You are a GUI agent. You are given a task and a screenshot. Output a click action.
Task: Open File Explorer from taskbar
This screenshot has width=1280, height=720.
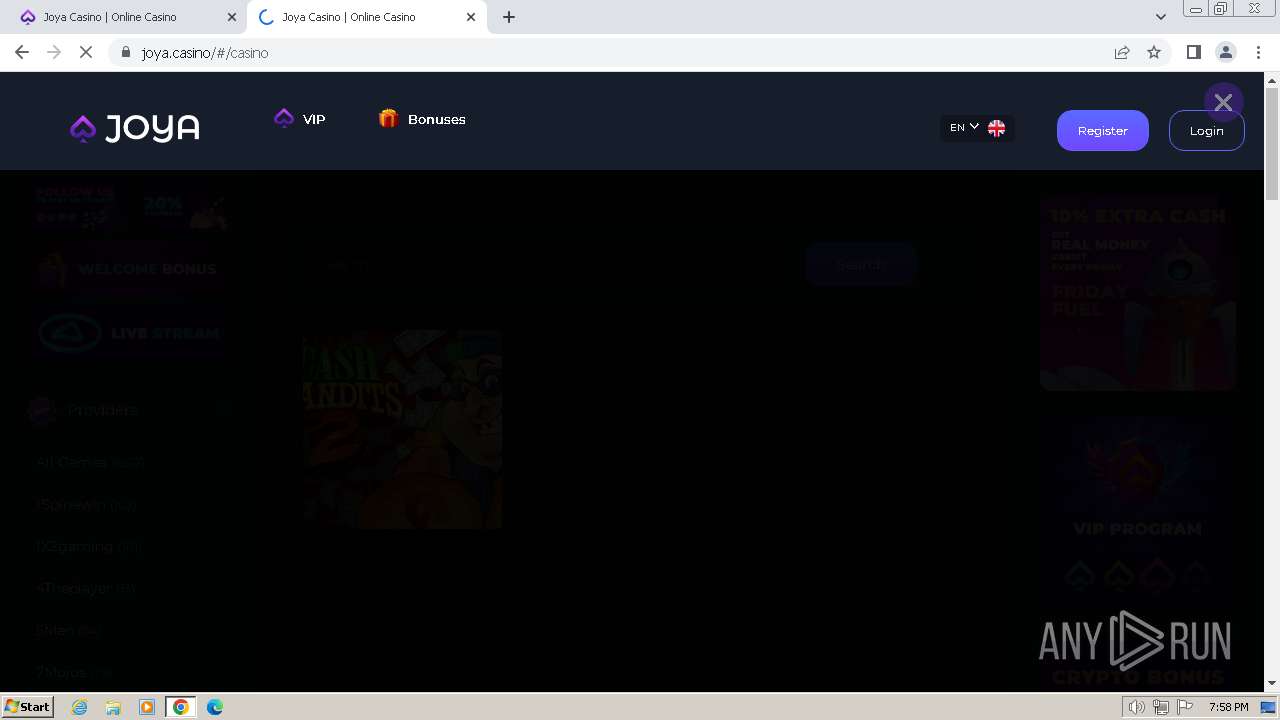[113, 707]
